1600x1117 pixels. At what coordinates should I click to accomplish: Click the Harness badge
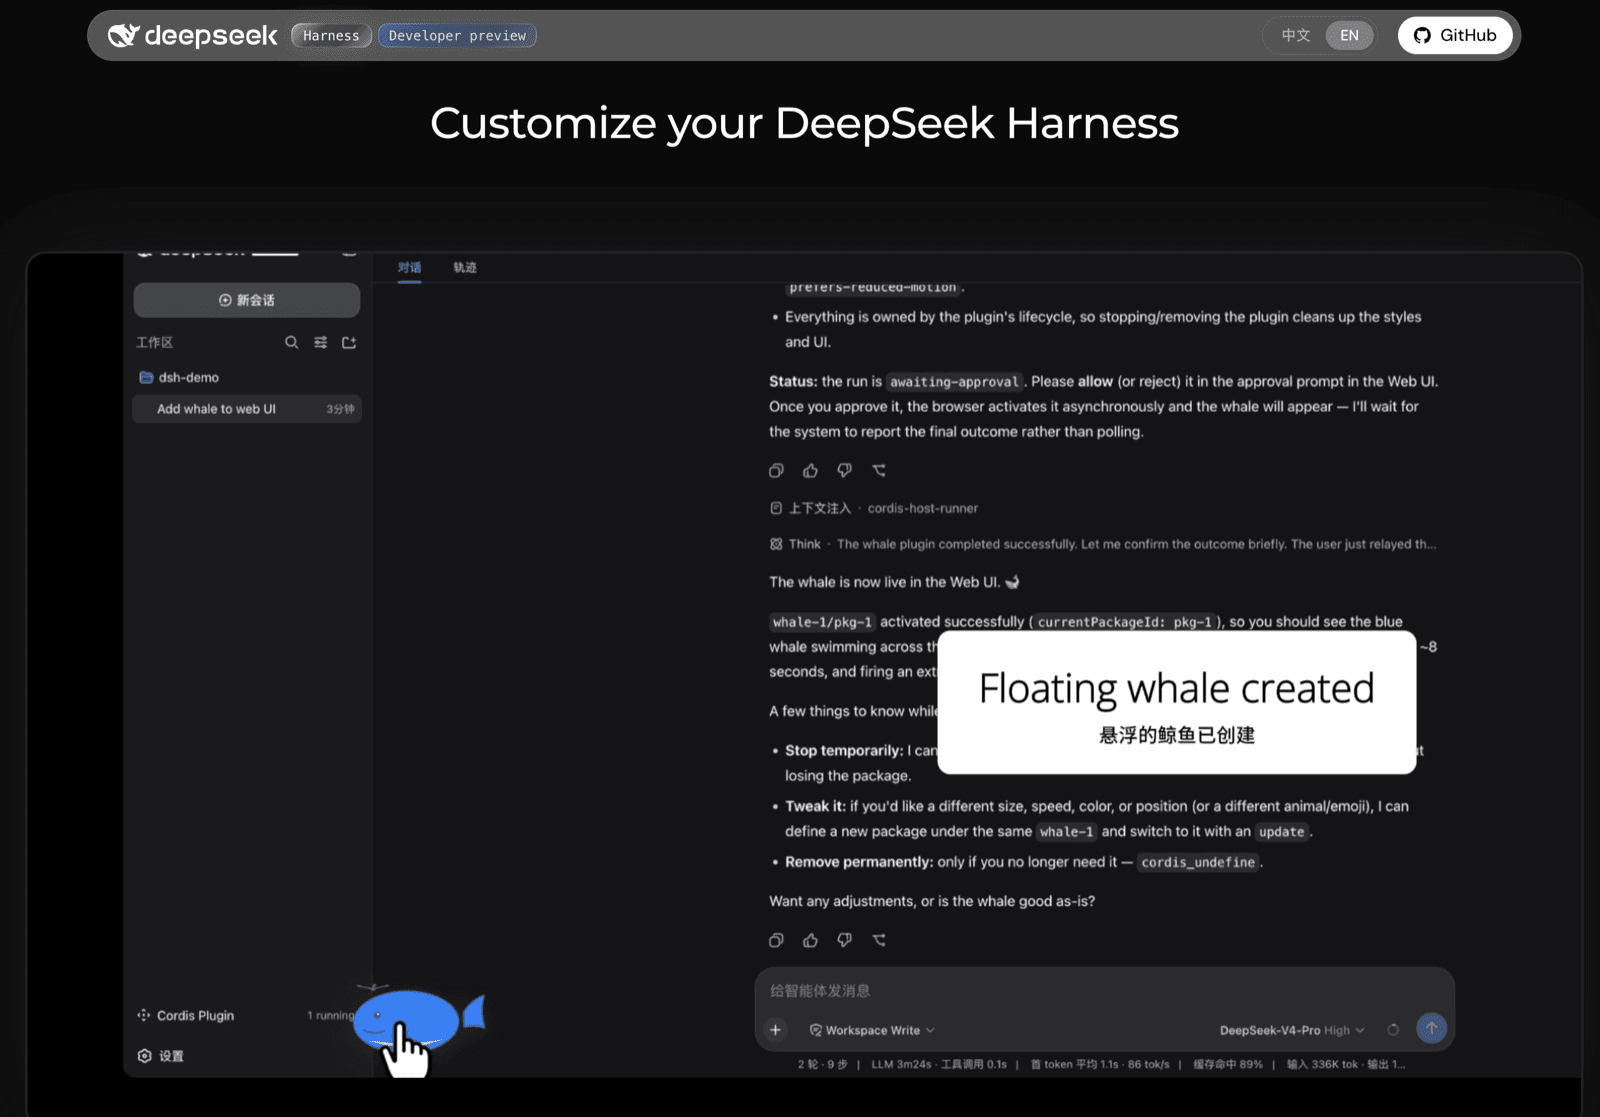[x=331, y=35]
